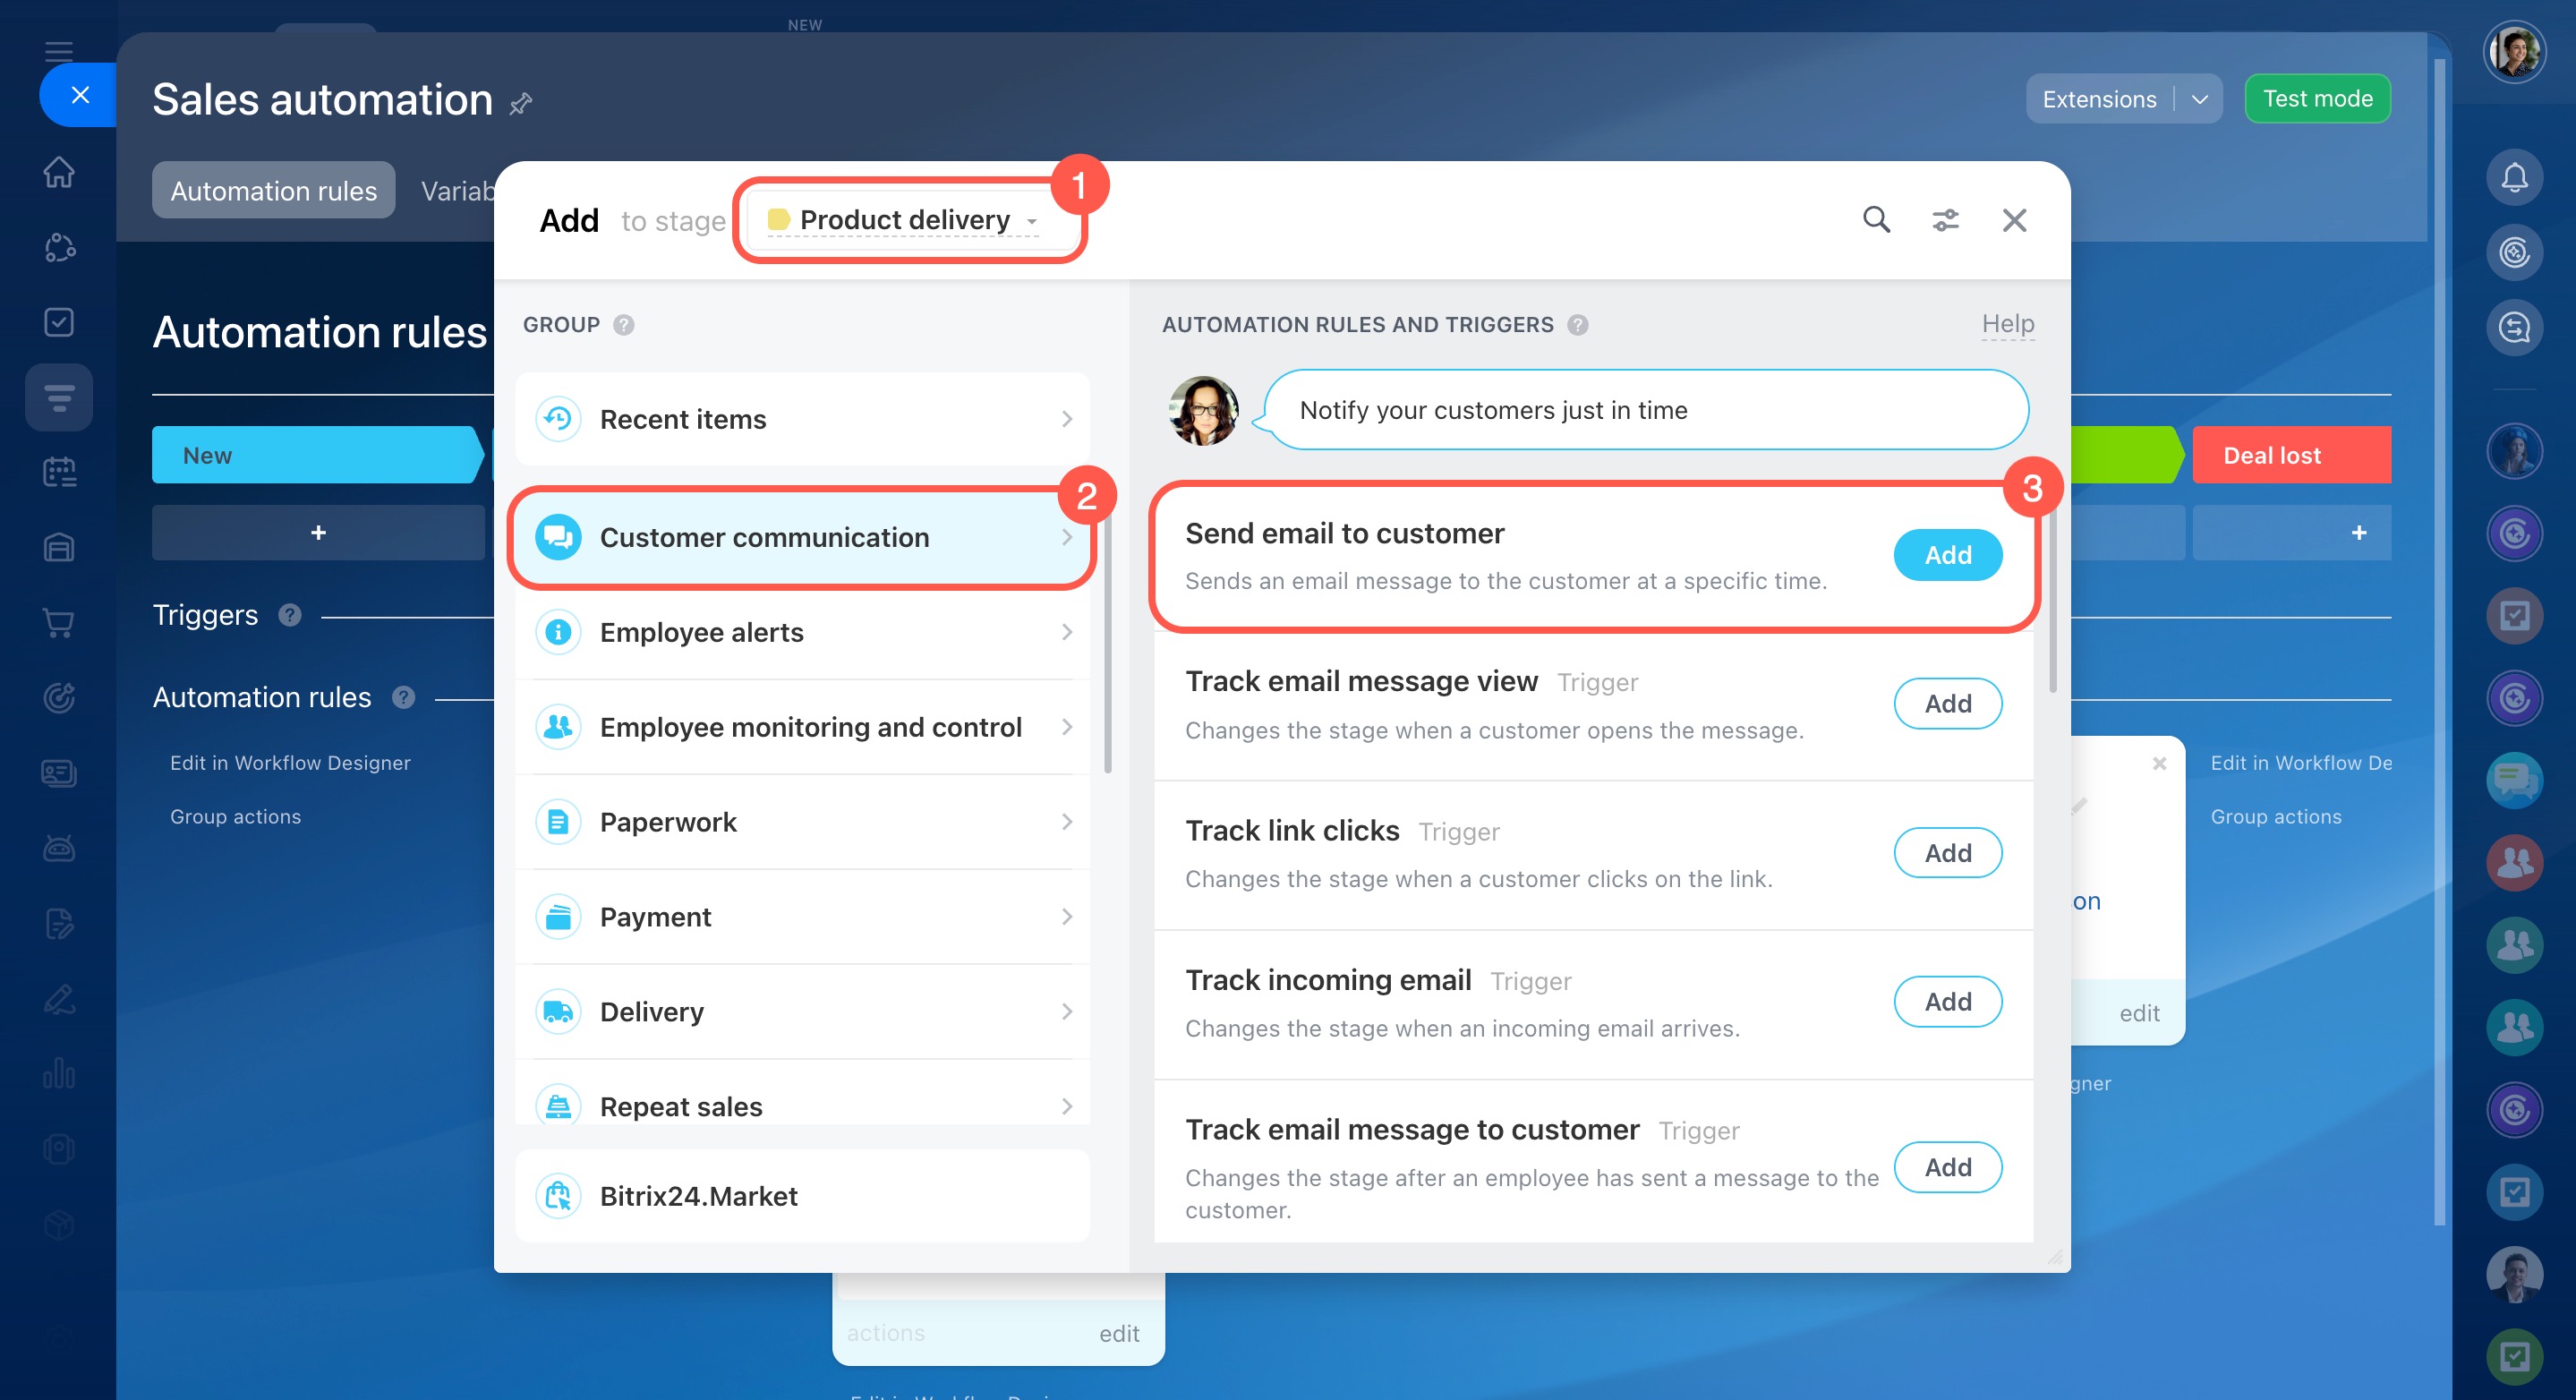Expand the Extensions dropdown arrow
This screenshot has height=1400, width=2576.
[x=2199, y=99]
